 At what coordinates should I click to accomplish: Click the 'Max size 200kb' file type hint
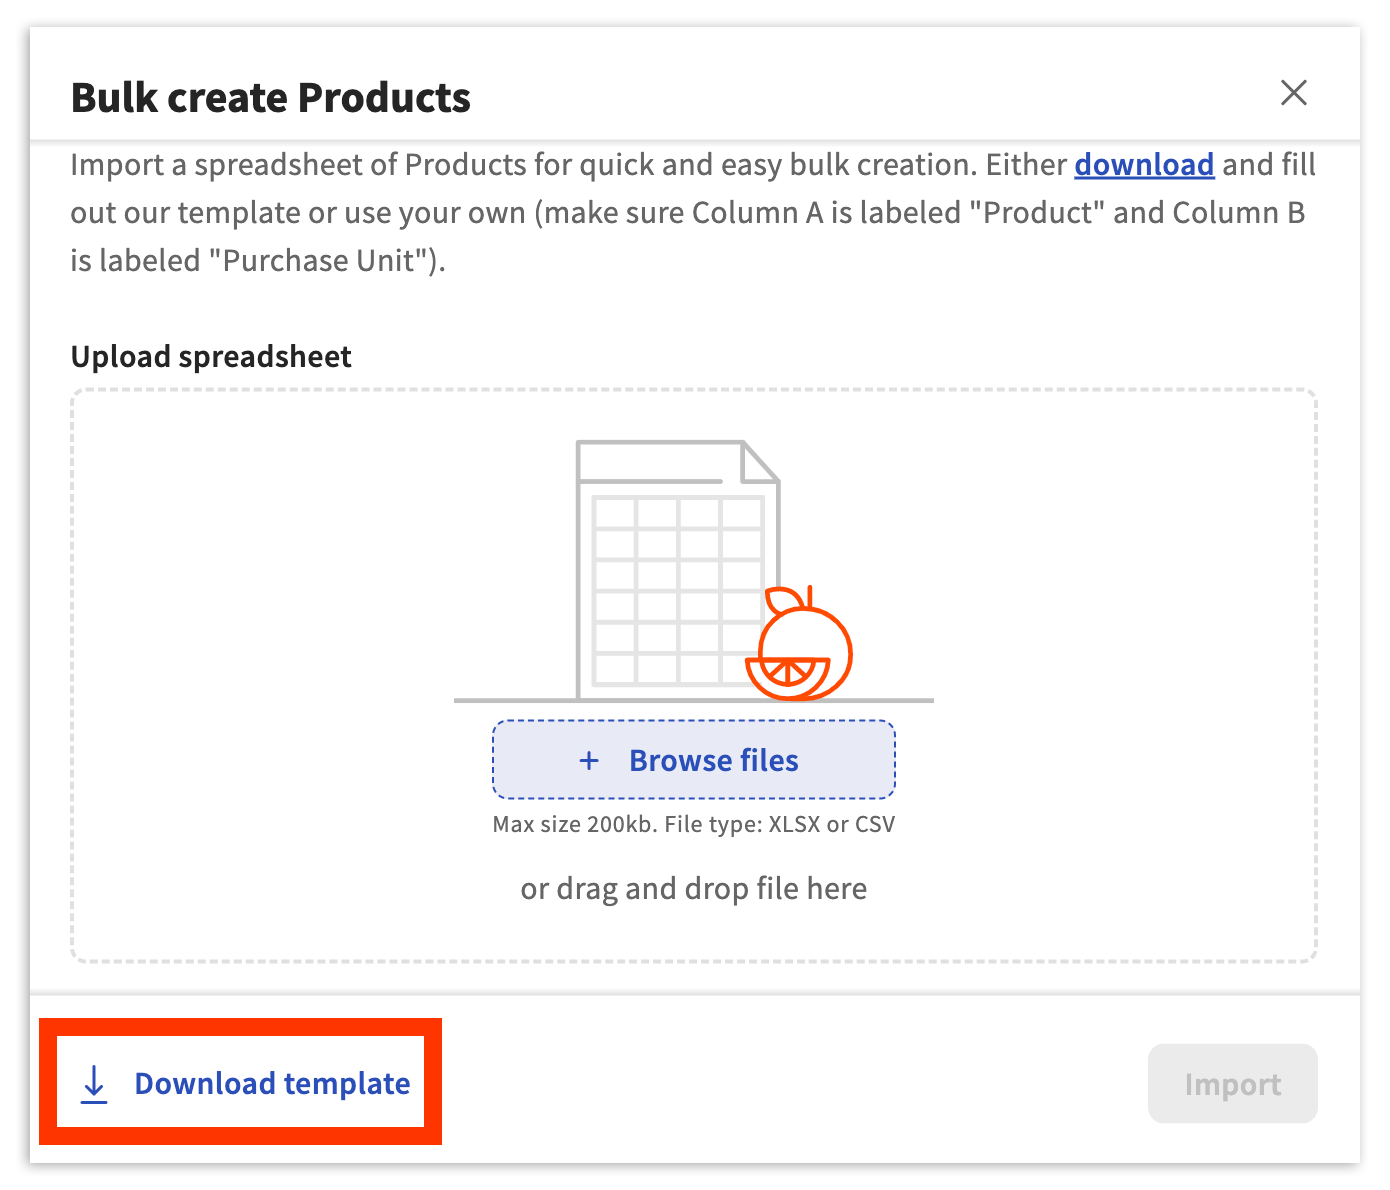click(x=694, y=824)
